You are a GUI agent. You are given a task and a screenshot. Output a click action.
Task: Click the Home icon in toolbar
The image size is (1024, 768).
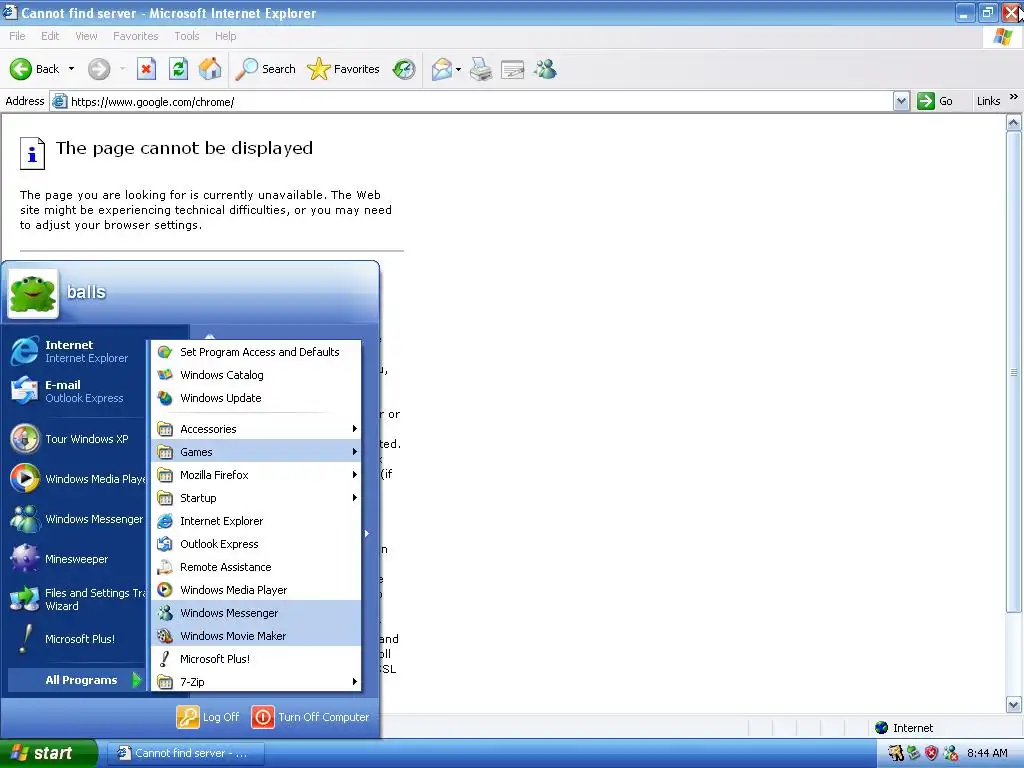[210, 69]
